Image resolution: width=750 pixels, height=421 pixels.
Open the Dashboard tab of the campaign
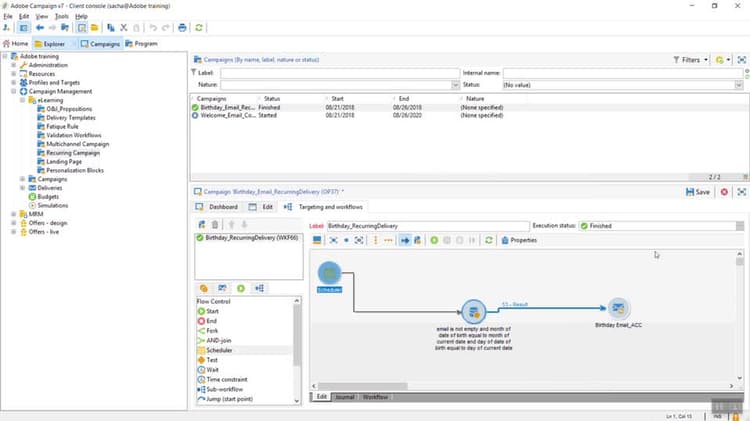217,207
